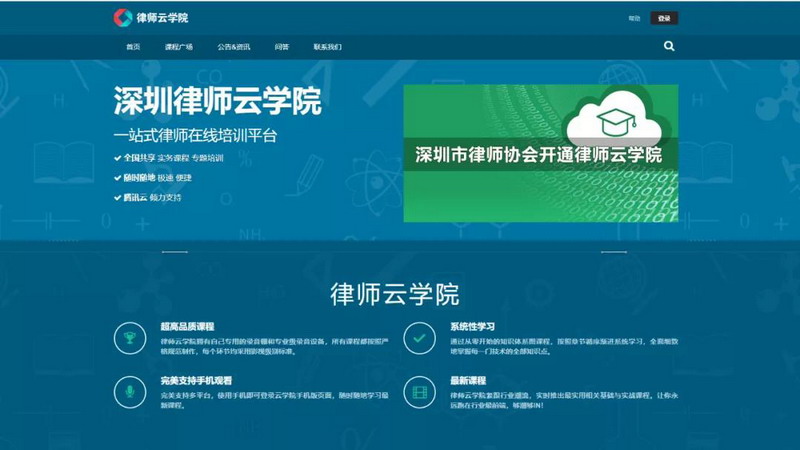This screenshot has width=800, height=450.
Task: Click the graduation cap cloud graphic
Action: (615, 118)
